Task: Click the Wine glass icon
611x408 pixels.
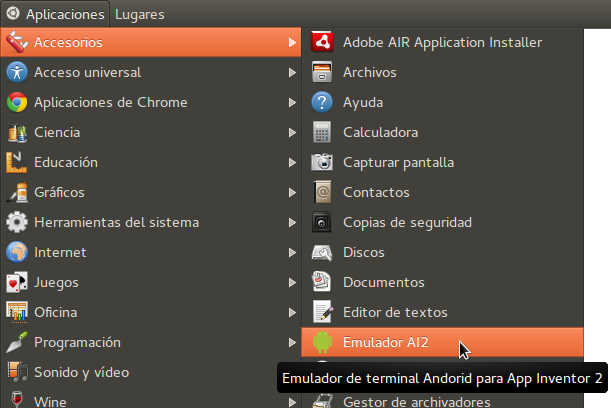Action: click(x=17, y=399)
